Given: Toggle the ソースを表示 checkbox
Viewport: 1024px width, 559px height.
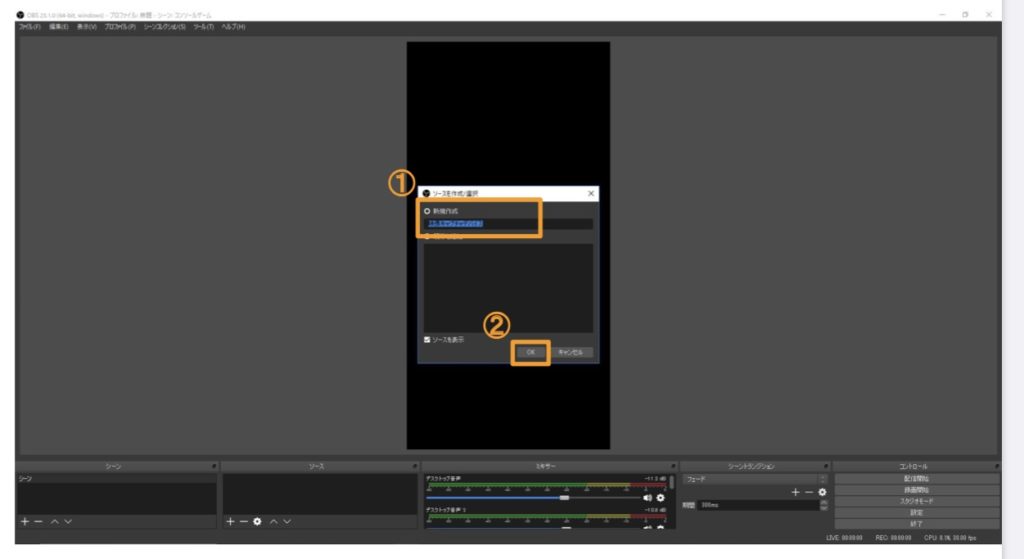Looking at the screenshot, I should (x=428, y=340).
